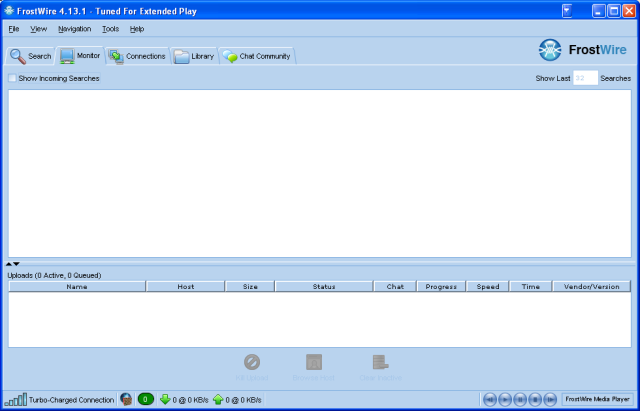Click the Clear Inactive icon
Image resolution: width=640 pixels, height=411 pixels.
380,362
